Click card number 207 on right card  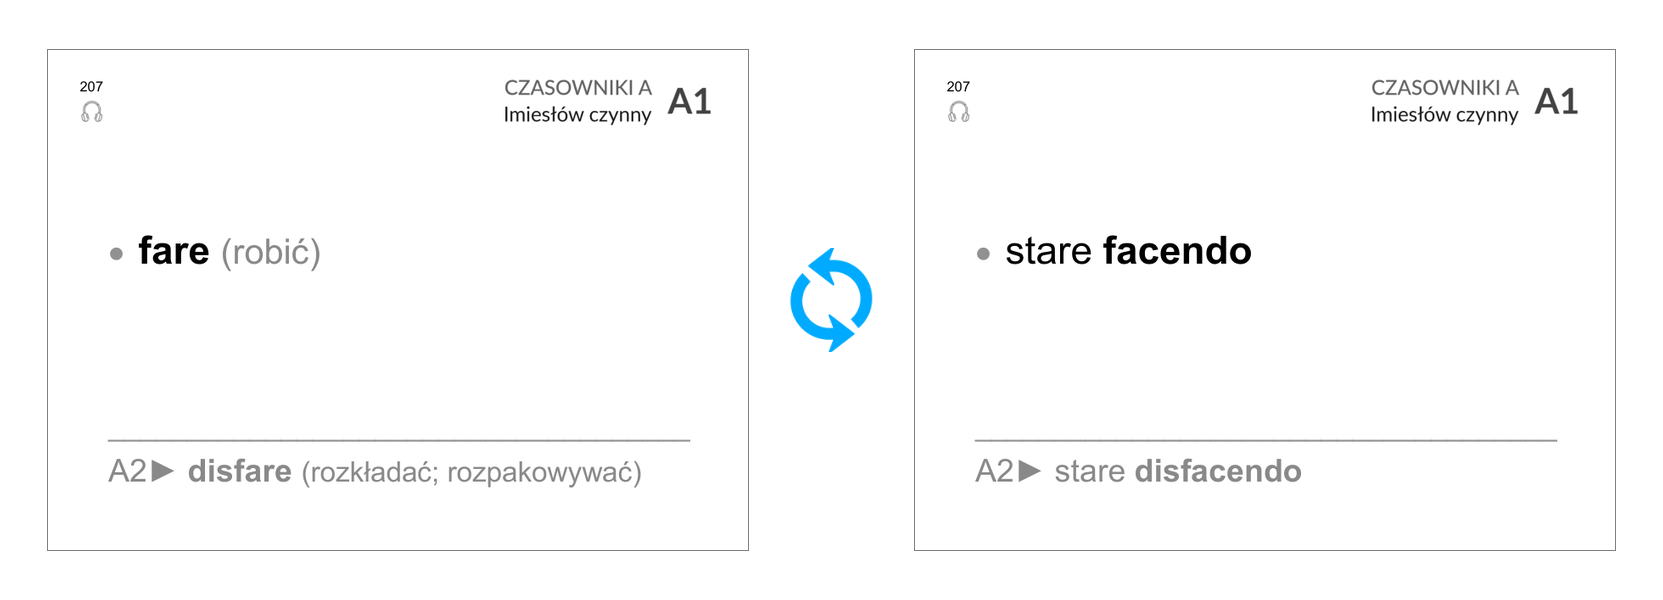958,87
